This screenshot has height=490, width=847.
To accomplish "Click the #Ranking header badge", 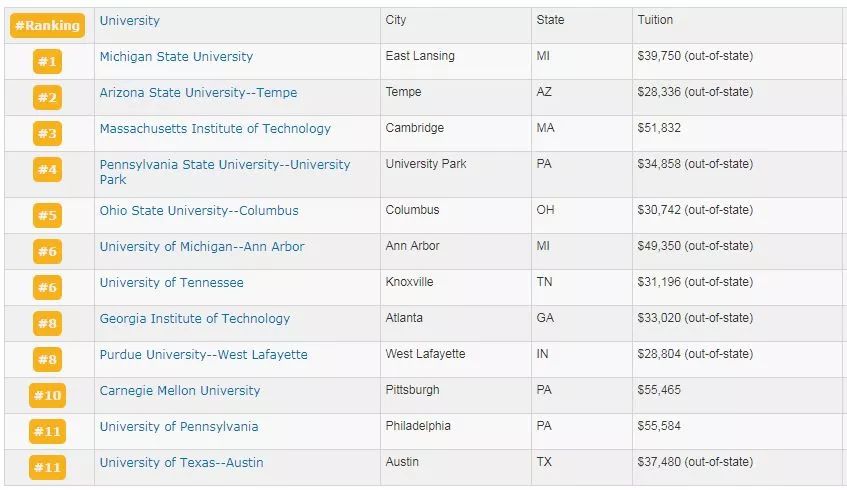I will (x=47, y=25).
